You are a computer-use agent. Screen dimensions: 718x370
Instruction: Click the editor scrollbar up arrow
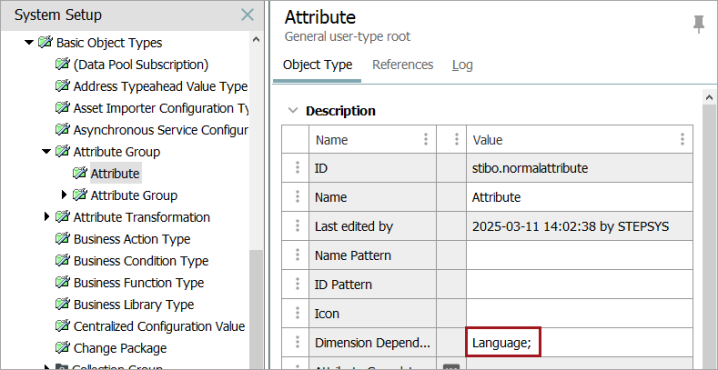pyautogui.click(x=709, y=97)
